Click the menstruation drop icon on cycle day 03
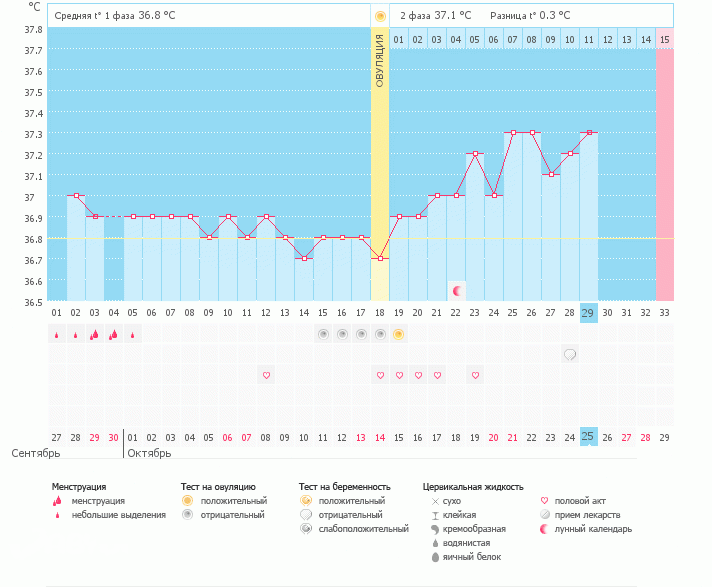This screenshot has width=712, height=587. click(x=94, y=335)
